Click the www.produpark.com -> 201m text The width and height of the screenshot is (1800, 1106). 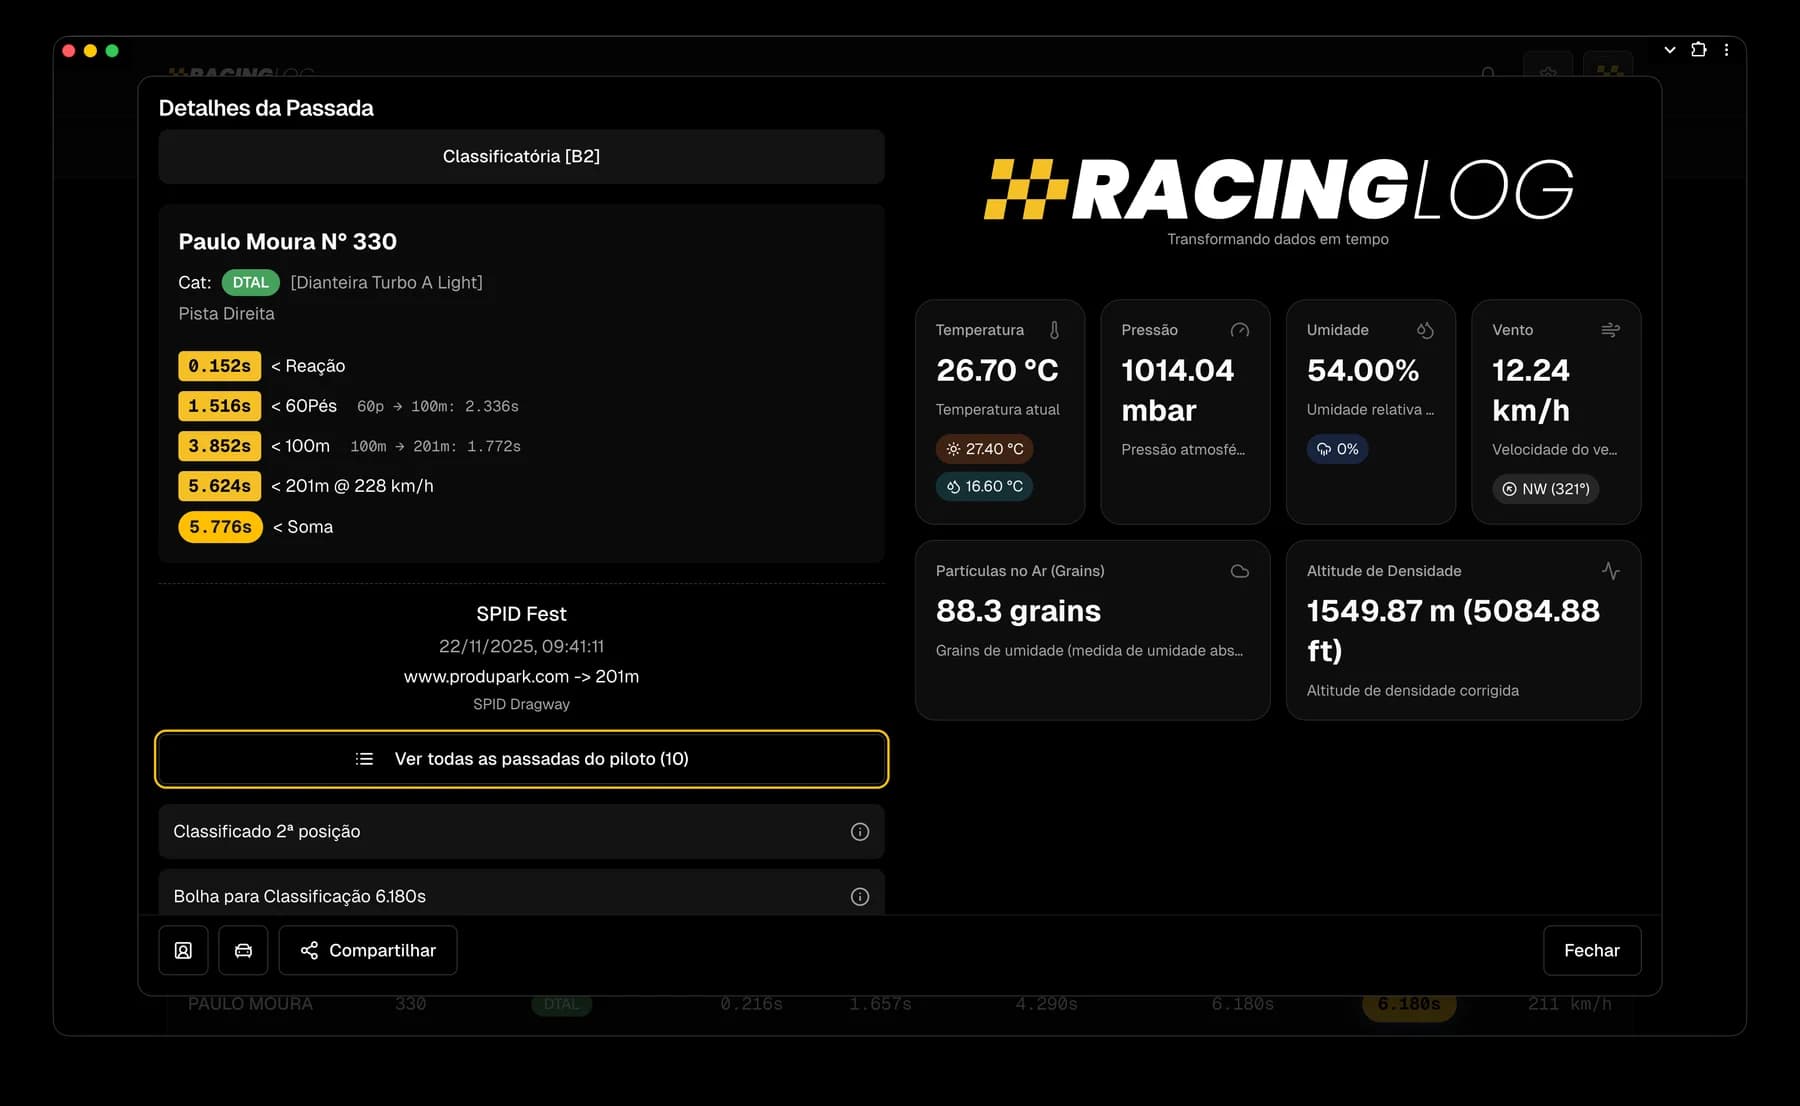pyautogui.click(x=522, y=677)
